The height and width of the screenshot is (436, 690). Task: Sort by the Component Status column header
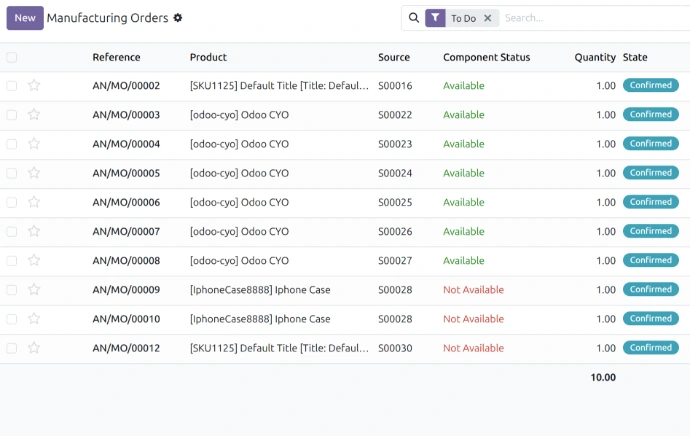tap(486, 58)
